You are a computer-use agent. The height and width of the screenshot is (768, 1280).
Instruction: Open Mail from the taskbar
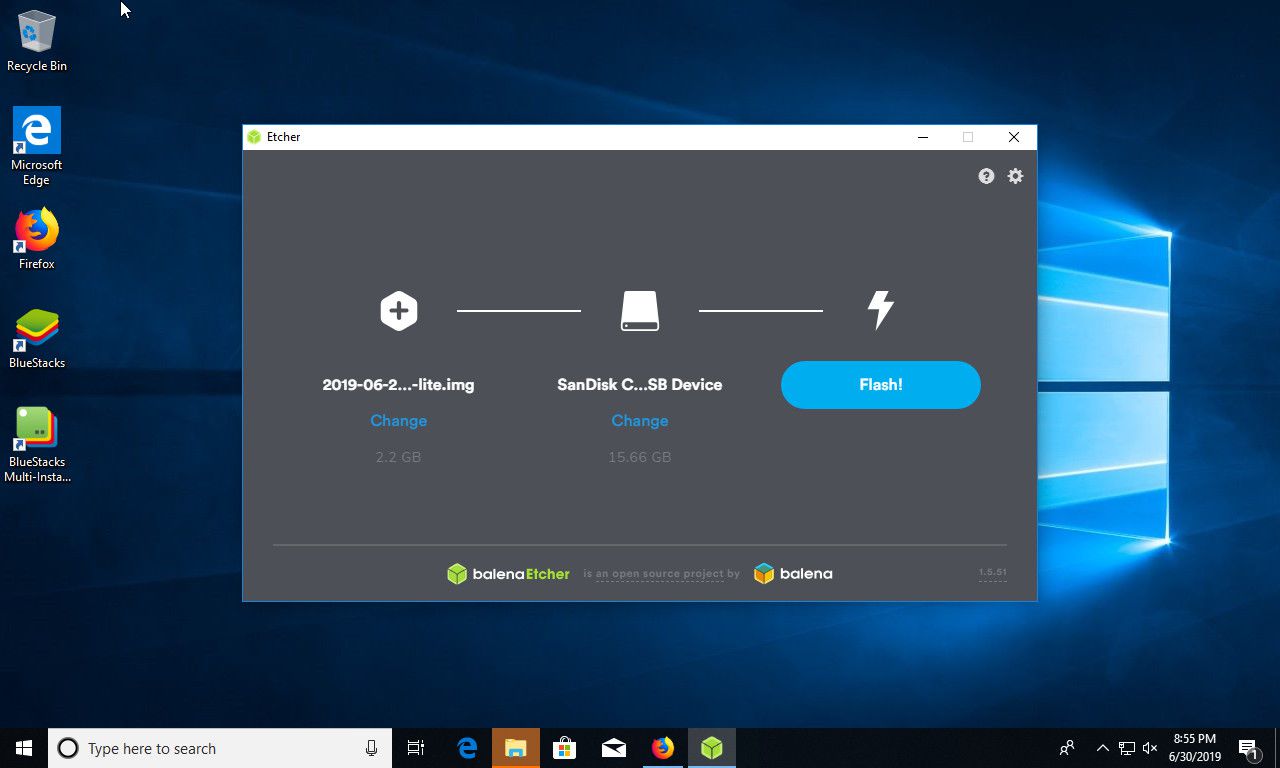(614, 748)
